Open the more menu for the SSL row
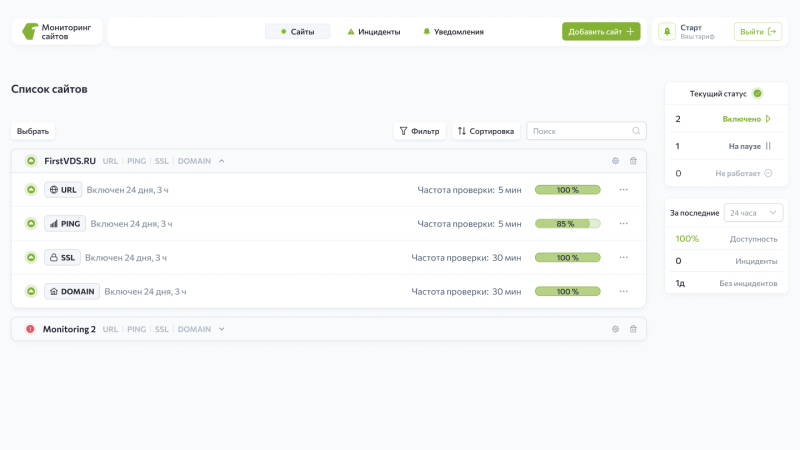This screenshot has height=450, width=800. [x=623, y=258]
